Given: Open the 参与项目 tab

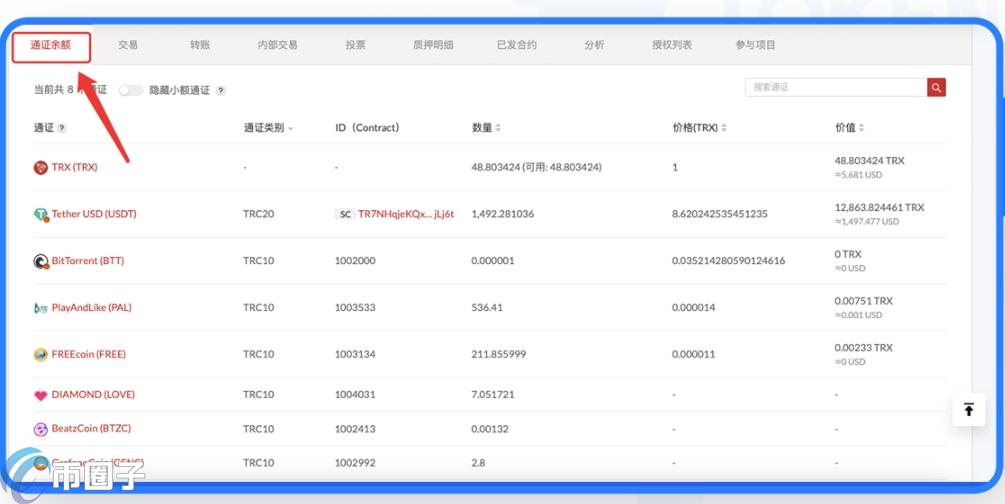Looking at the screenshot, I should pos(756,45).
